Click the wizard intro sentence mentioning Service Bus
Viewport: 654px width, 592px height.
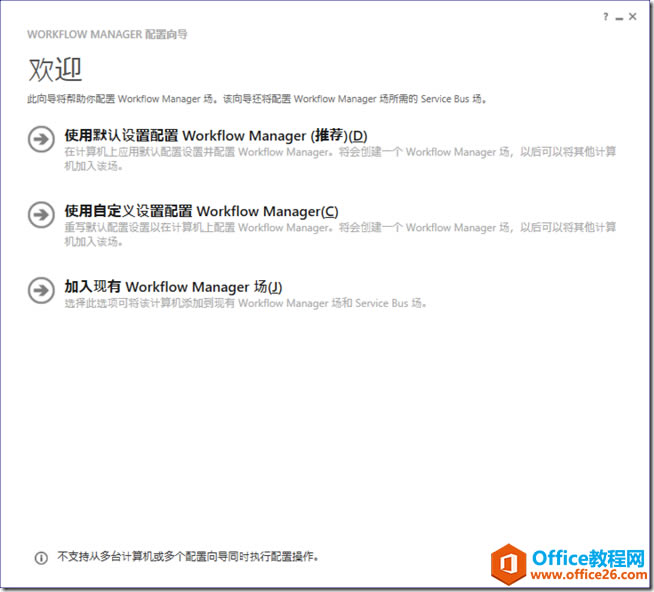(257, 99)
